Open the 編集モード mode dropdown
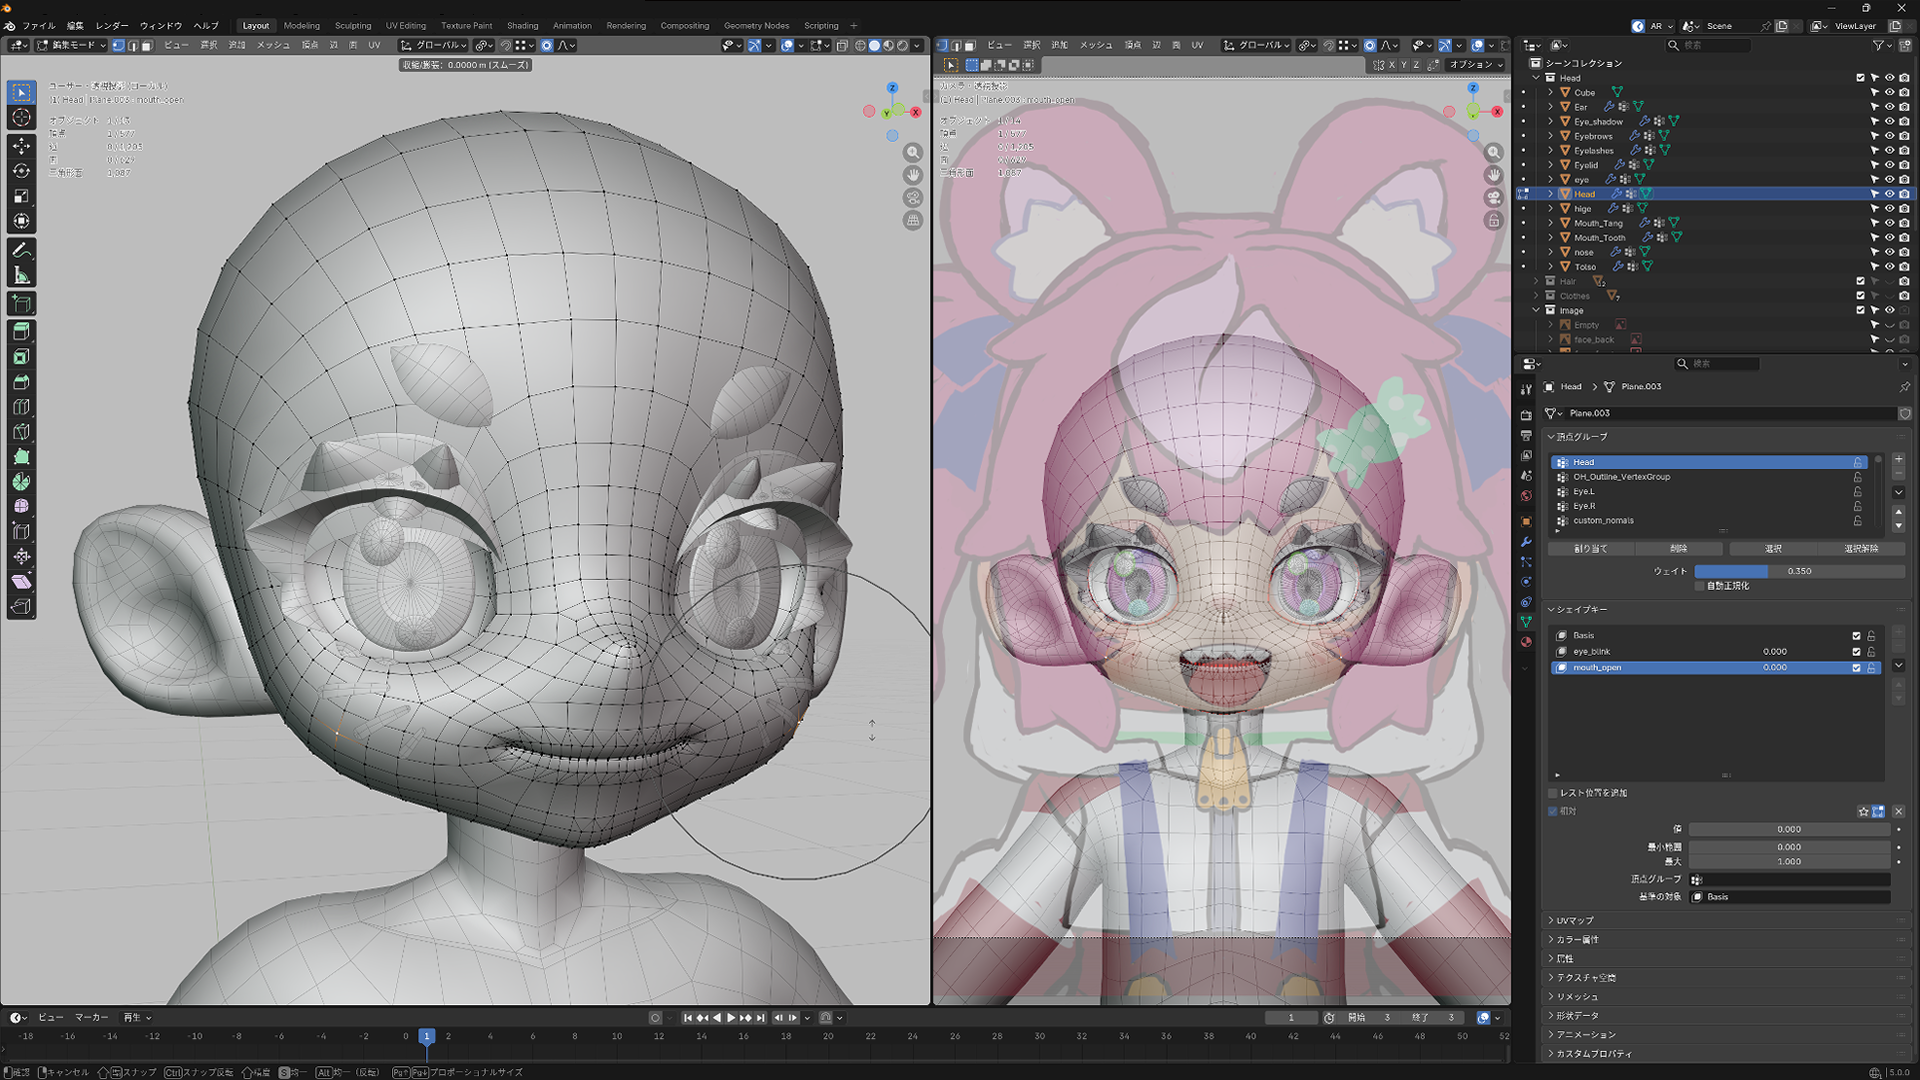This screenshot has height=1080, width=1920. click(x=71, y=45)
